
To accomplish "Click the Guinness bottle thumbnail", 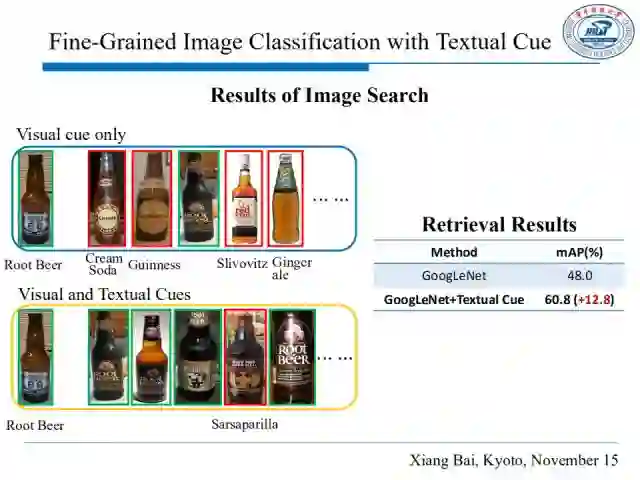I will point(151,198).
